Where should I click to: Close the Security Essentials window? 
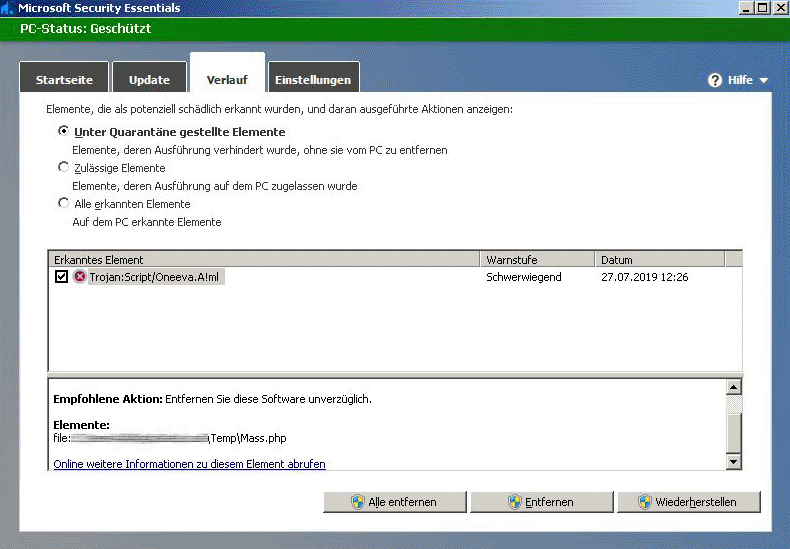(x=780, y=8)
